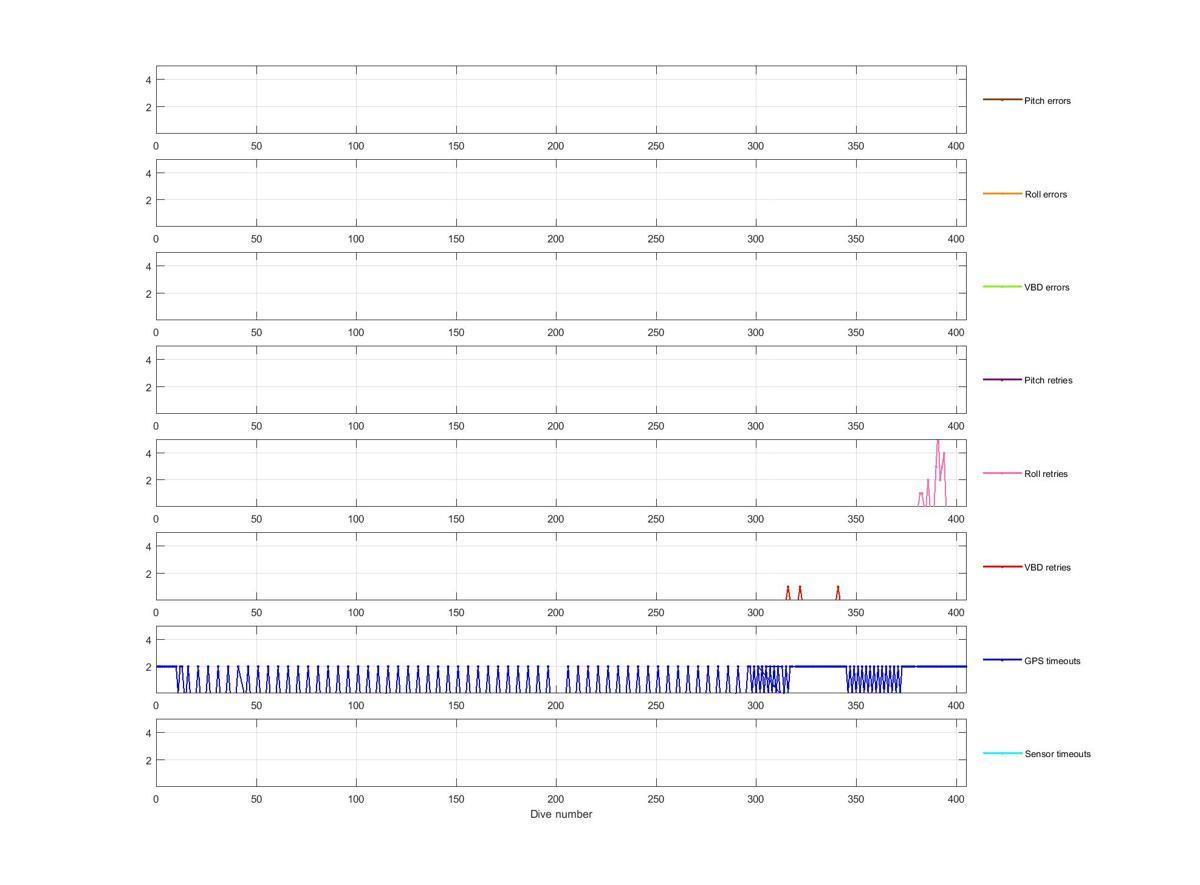Viewport: 1200px width, 885px height.
Task: Click the Dive number axis label
Action: (x=561, y=814)
